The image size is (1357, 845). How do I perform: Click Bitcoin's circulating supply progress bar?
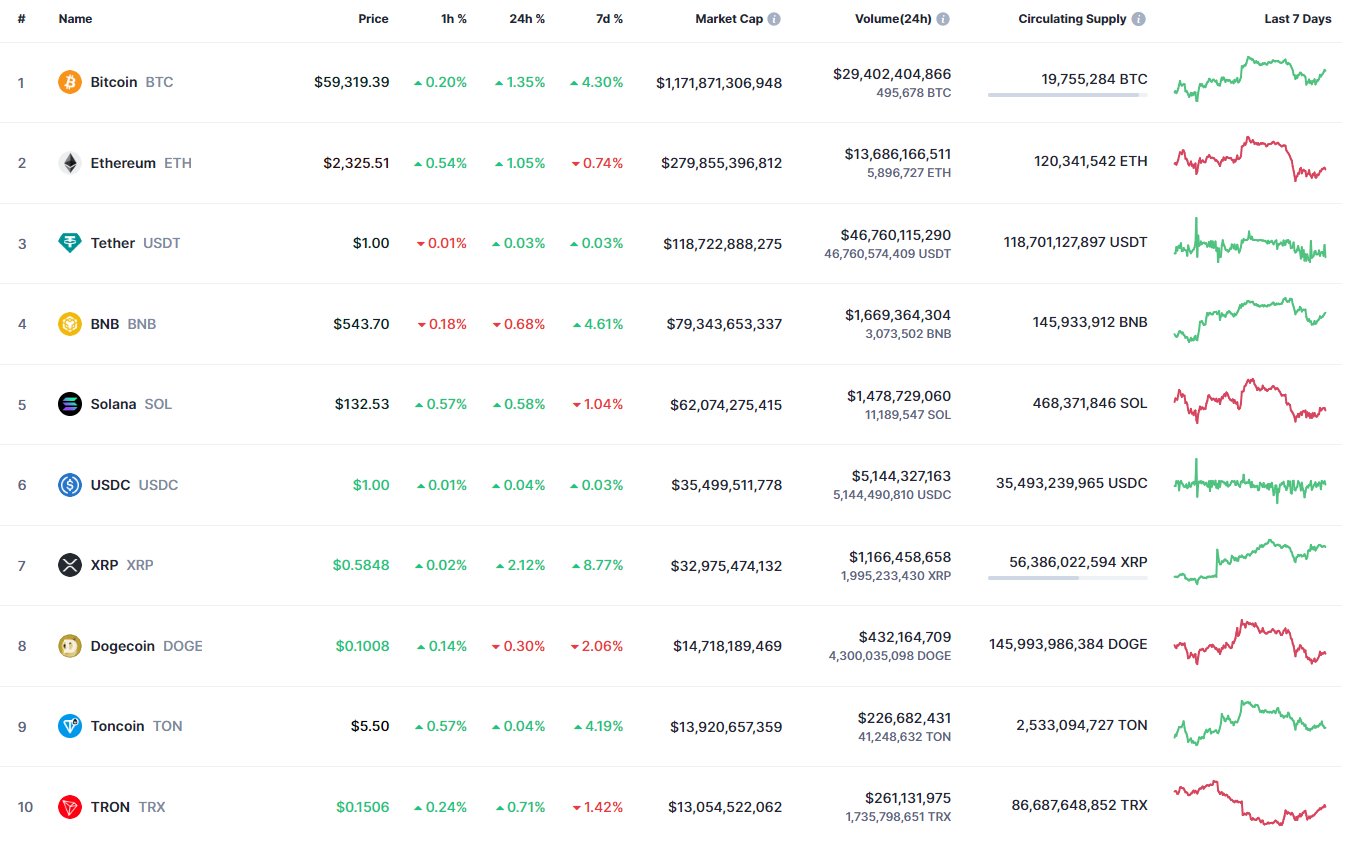pyautogui.click(x=1068, y=95)
